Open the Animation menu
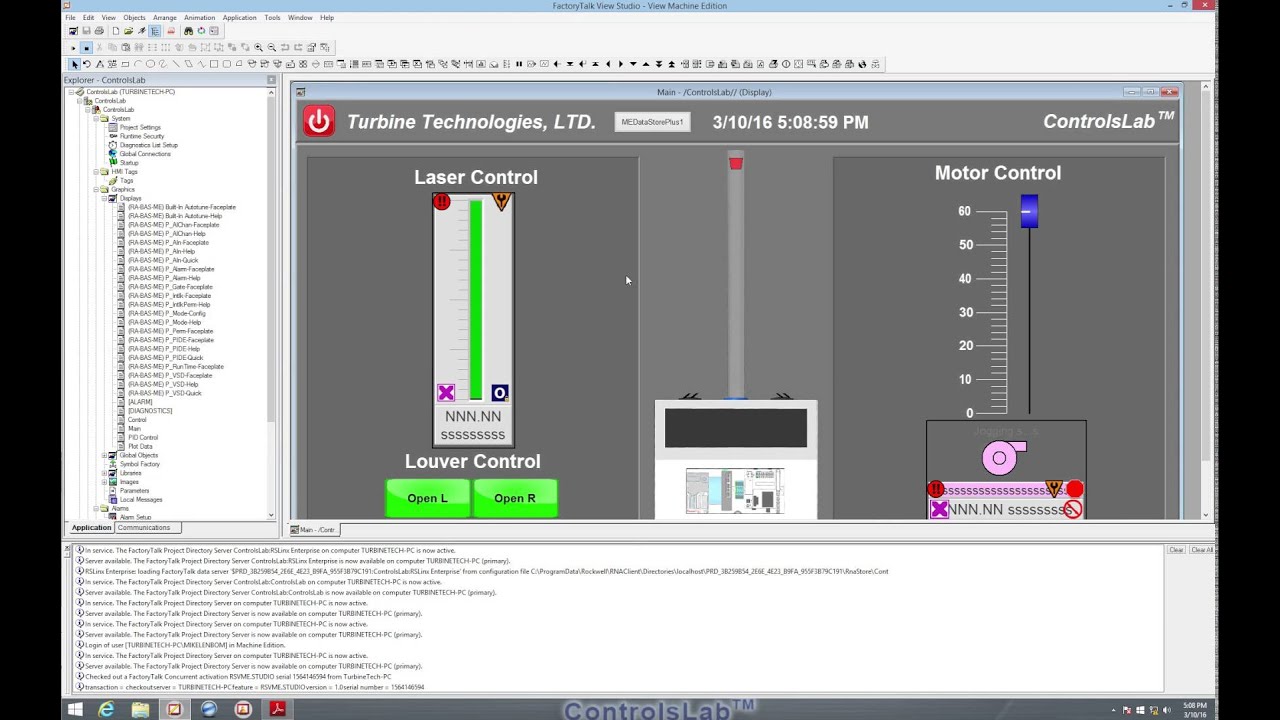Screen dimensions: 1280x720 point(199,17)
